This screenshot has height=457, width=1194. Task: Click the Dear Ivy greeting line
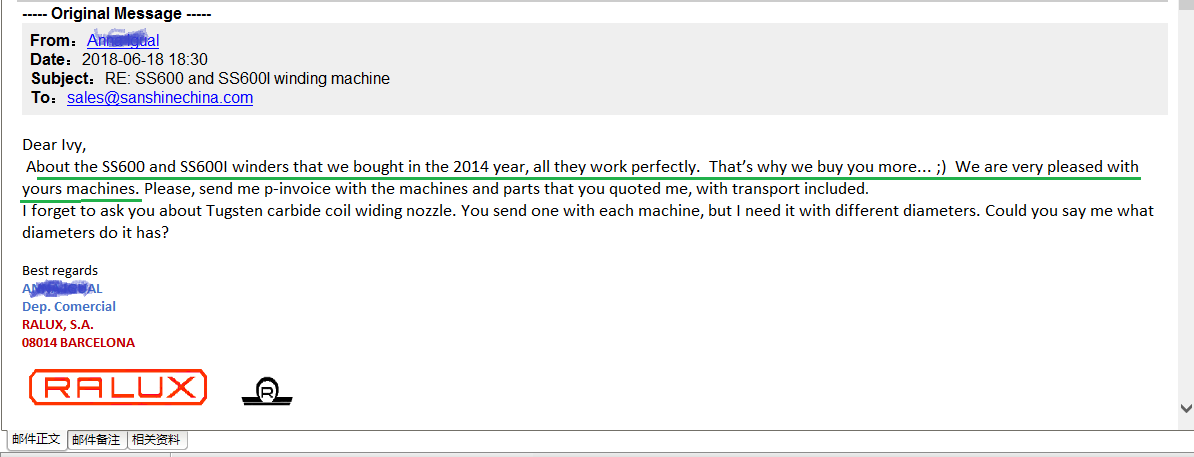(x=50, y=145)
